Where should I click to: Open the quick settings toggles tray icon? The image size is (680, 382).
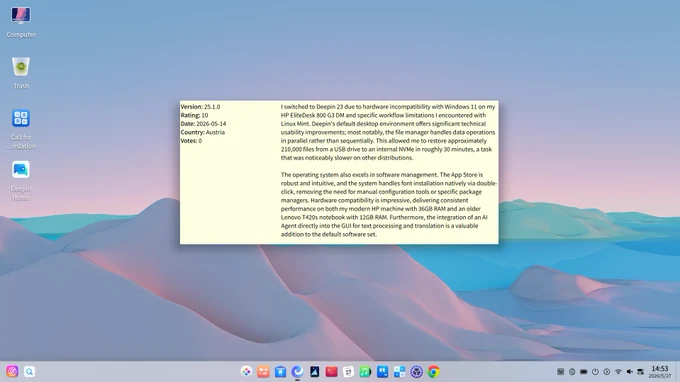pyautogui.click(x=641, y=372)
